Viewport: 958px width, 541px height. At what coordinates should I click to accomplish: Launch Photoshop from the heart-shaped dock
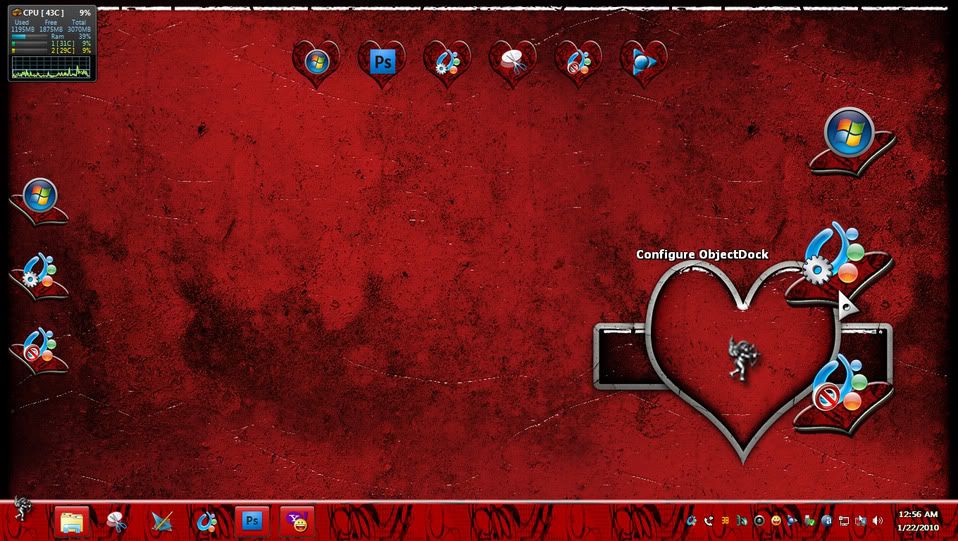(x=382, y=62)
